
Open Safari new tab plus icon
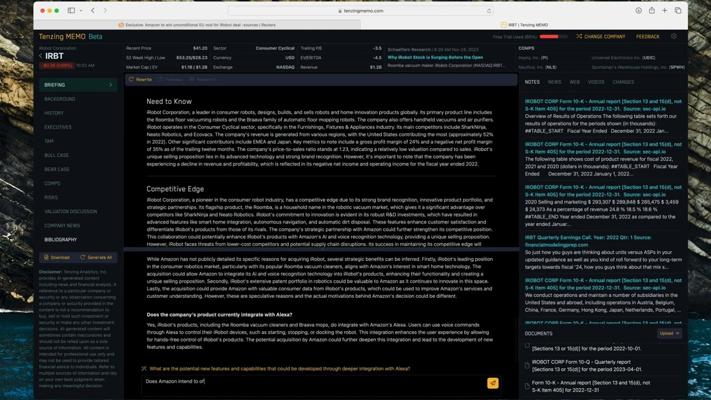664,10
